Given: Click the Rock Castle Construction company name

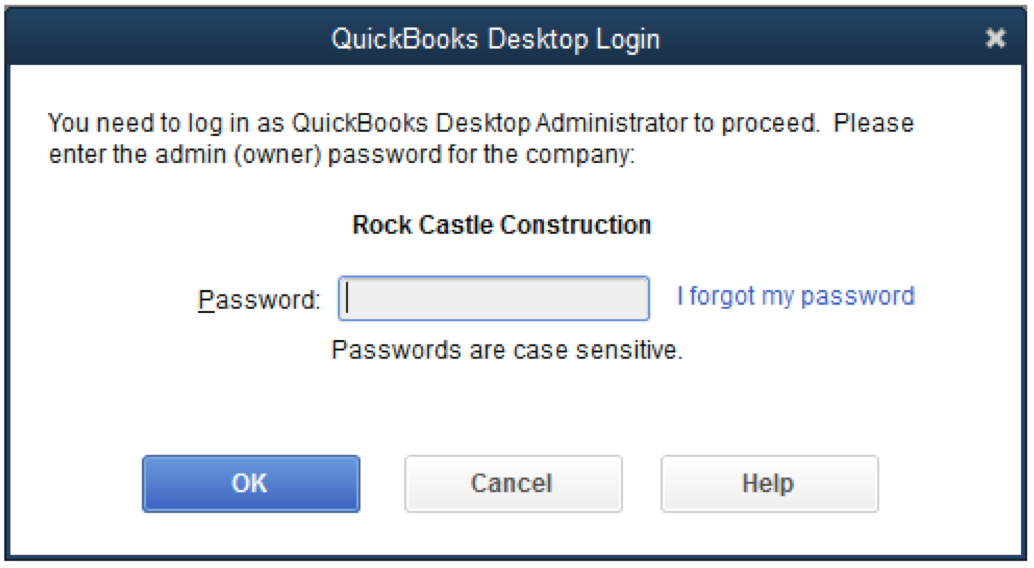Looking at the screenshot, I should (x=502, y=225).
